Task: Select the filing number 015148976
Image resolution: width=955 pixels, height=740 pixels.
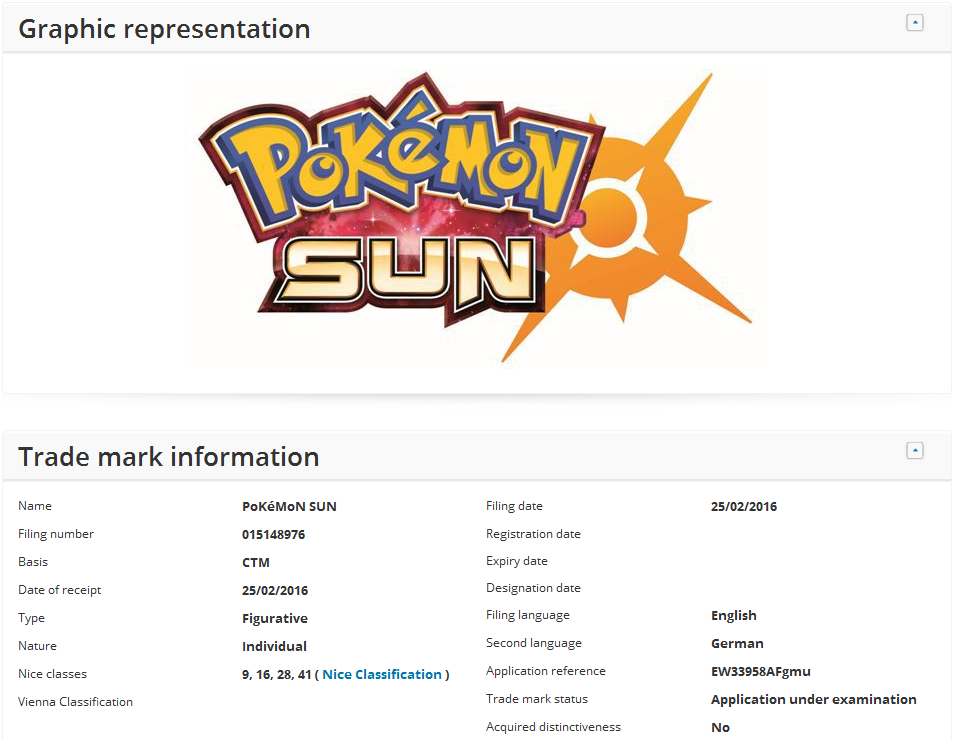Action: tap(273, 535)
